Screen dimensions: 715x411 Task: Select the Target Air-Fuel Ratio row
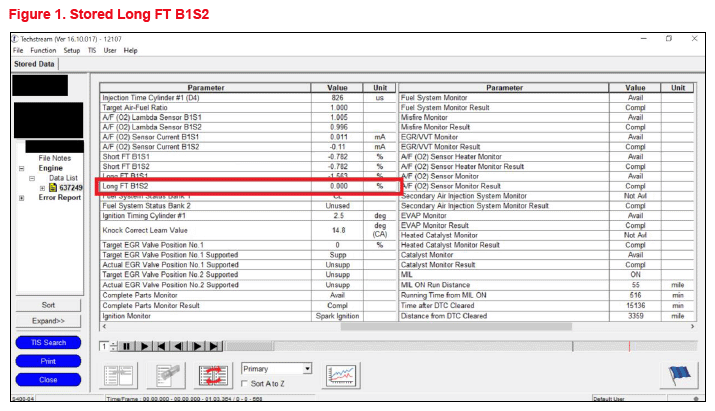249,108
